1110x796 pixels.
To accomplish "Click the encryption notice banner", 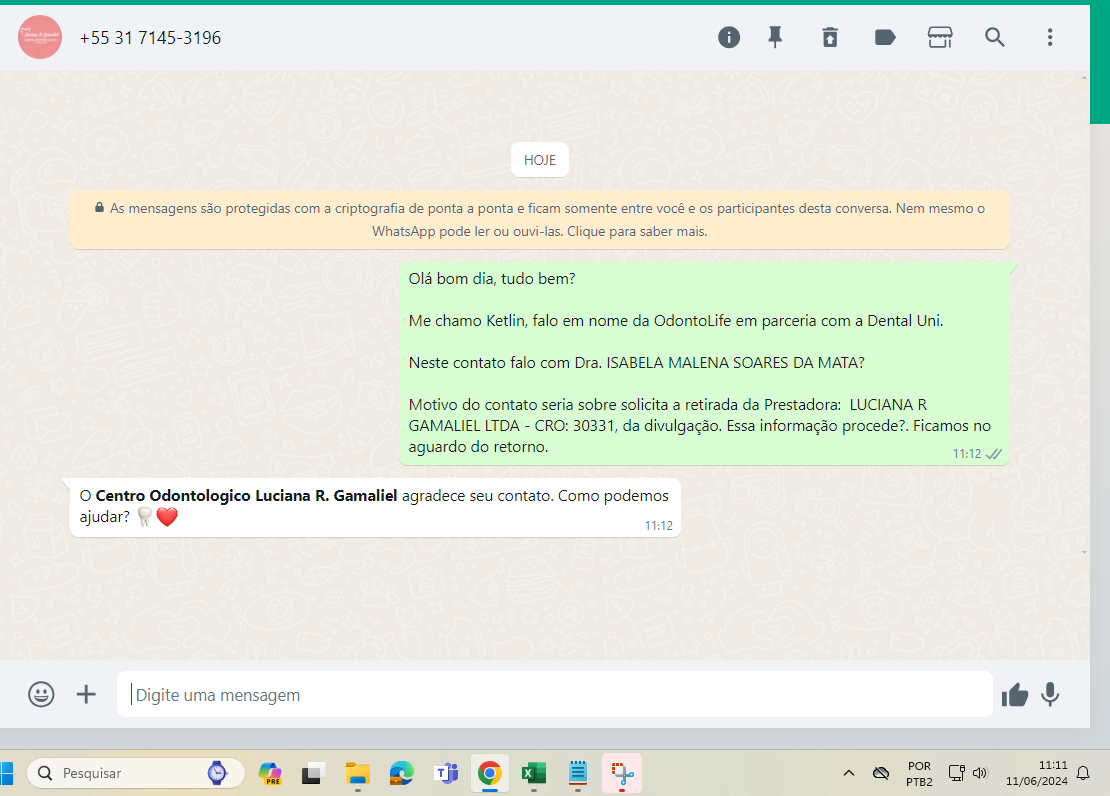I will click(540, 220).
